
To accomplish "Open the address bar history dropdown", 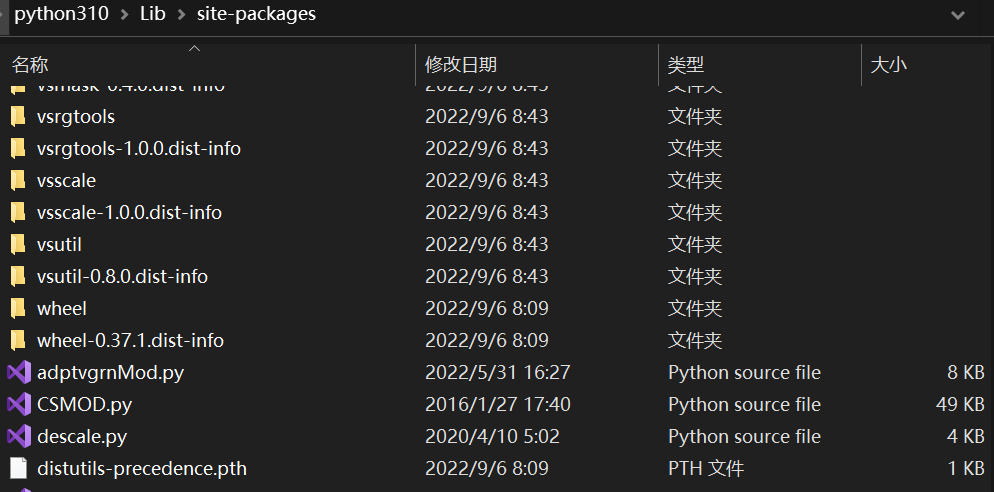I will [x=958, y=15].
